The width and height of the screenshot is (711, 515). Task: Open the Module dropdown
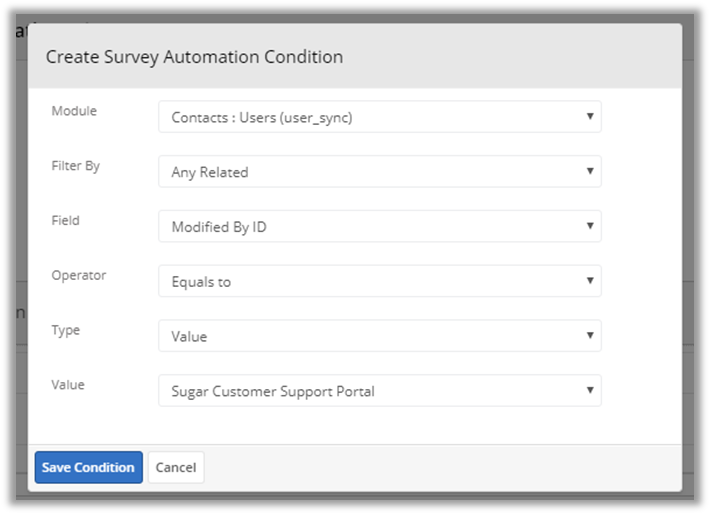(379, 117)
